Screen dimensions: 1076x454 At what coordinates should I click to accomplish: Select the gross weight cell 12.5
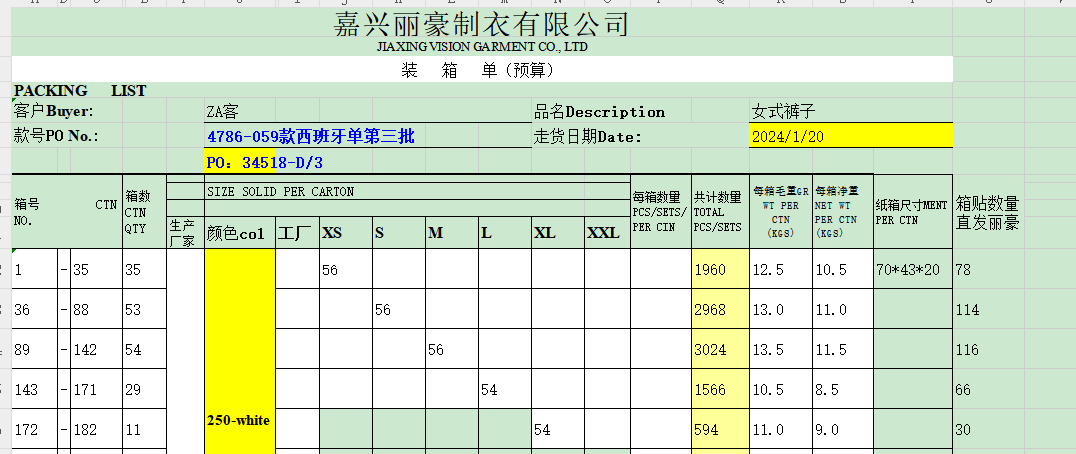click(768, 270)
